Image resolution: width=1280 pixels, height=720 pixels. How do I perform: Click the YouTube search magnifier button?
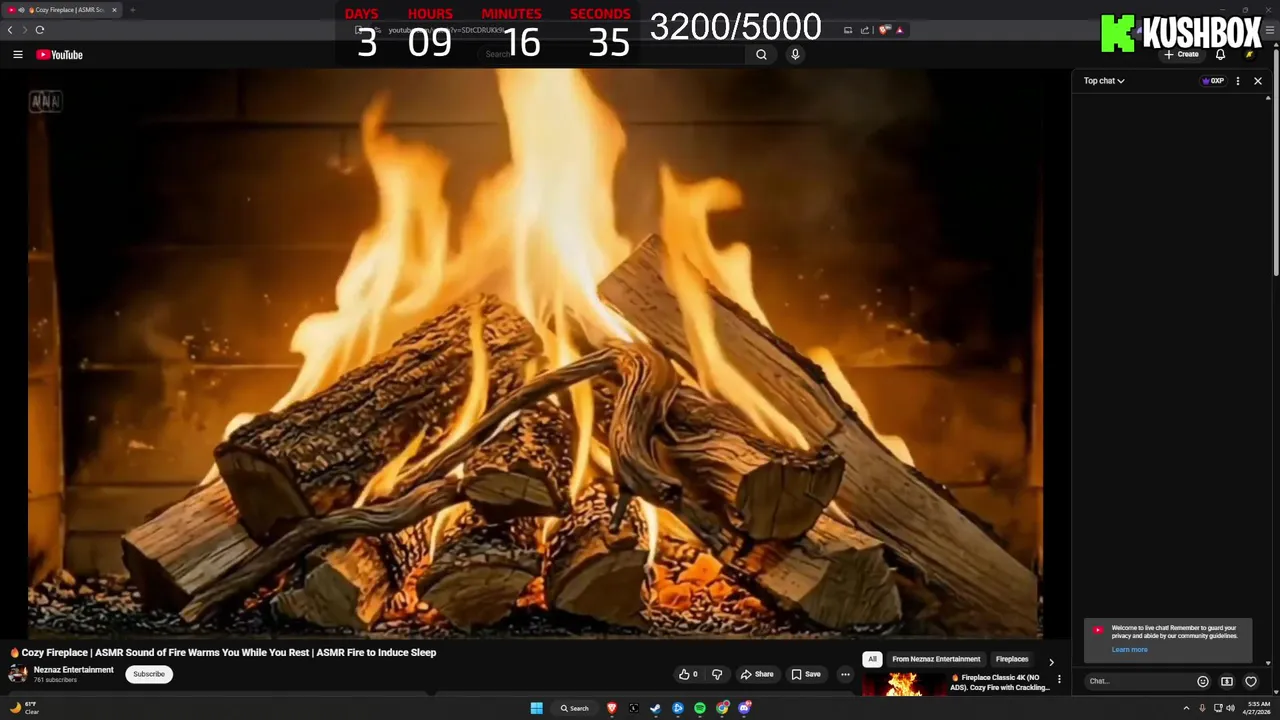pyautogui.click(x=761, y=55)
